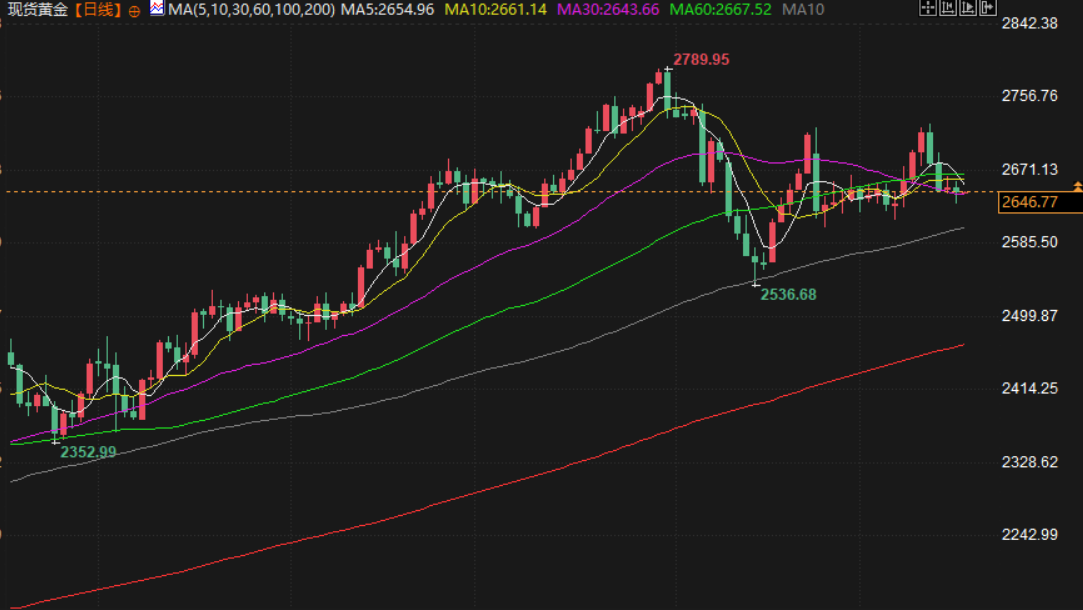This screenshot has width=1083, height=610.
Task: Select the MA5:2654.96 legend value
Action: pyautogui.click(x=387, y=10)
